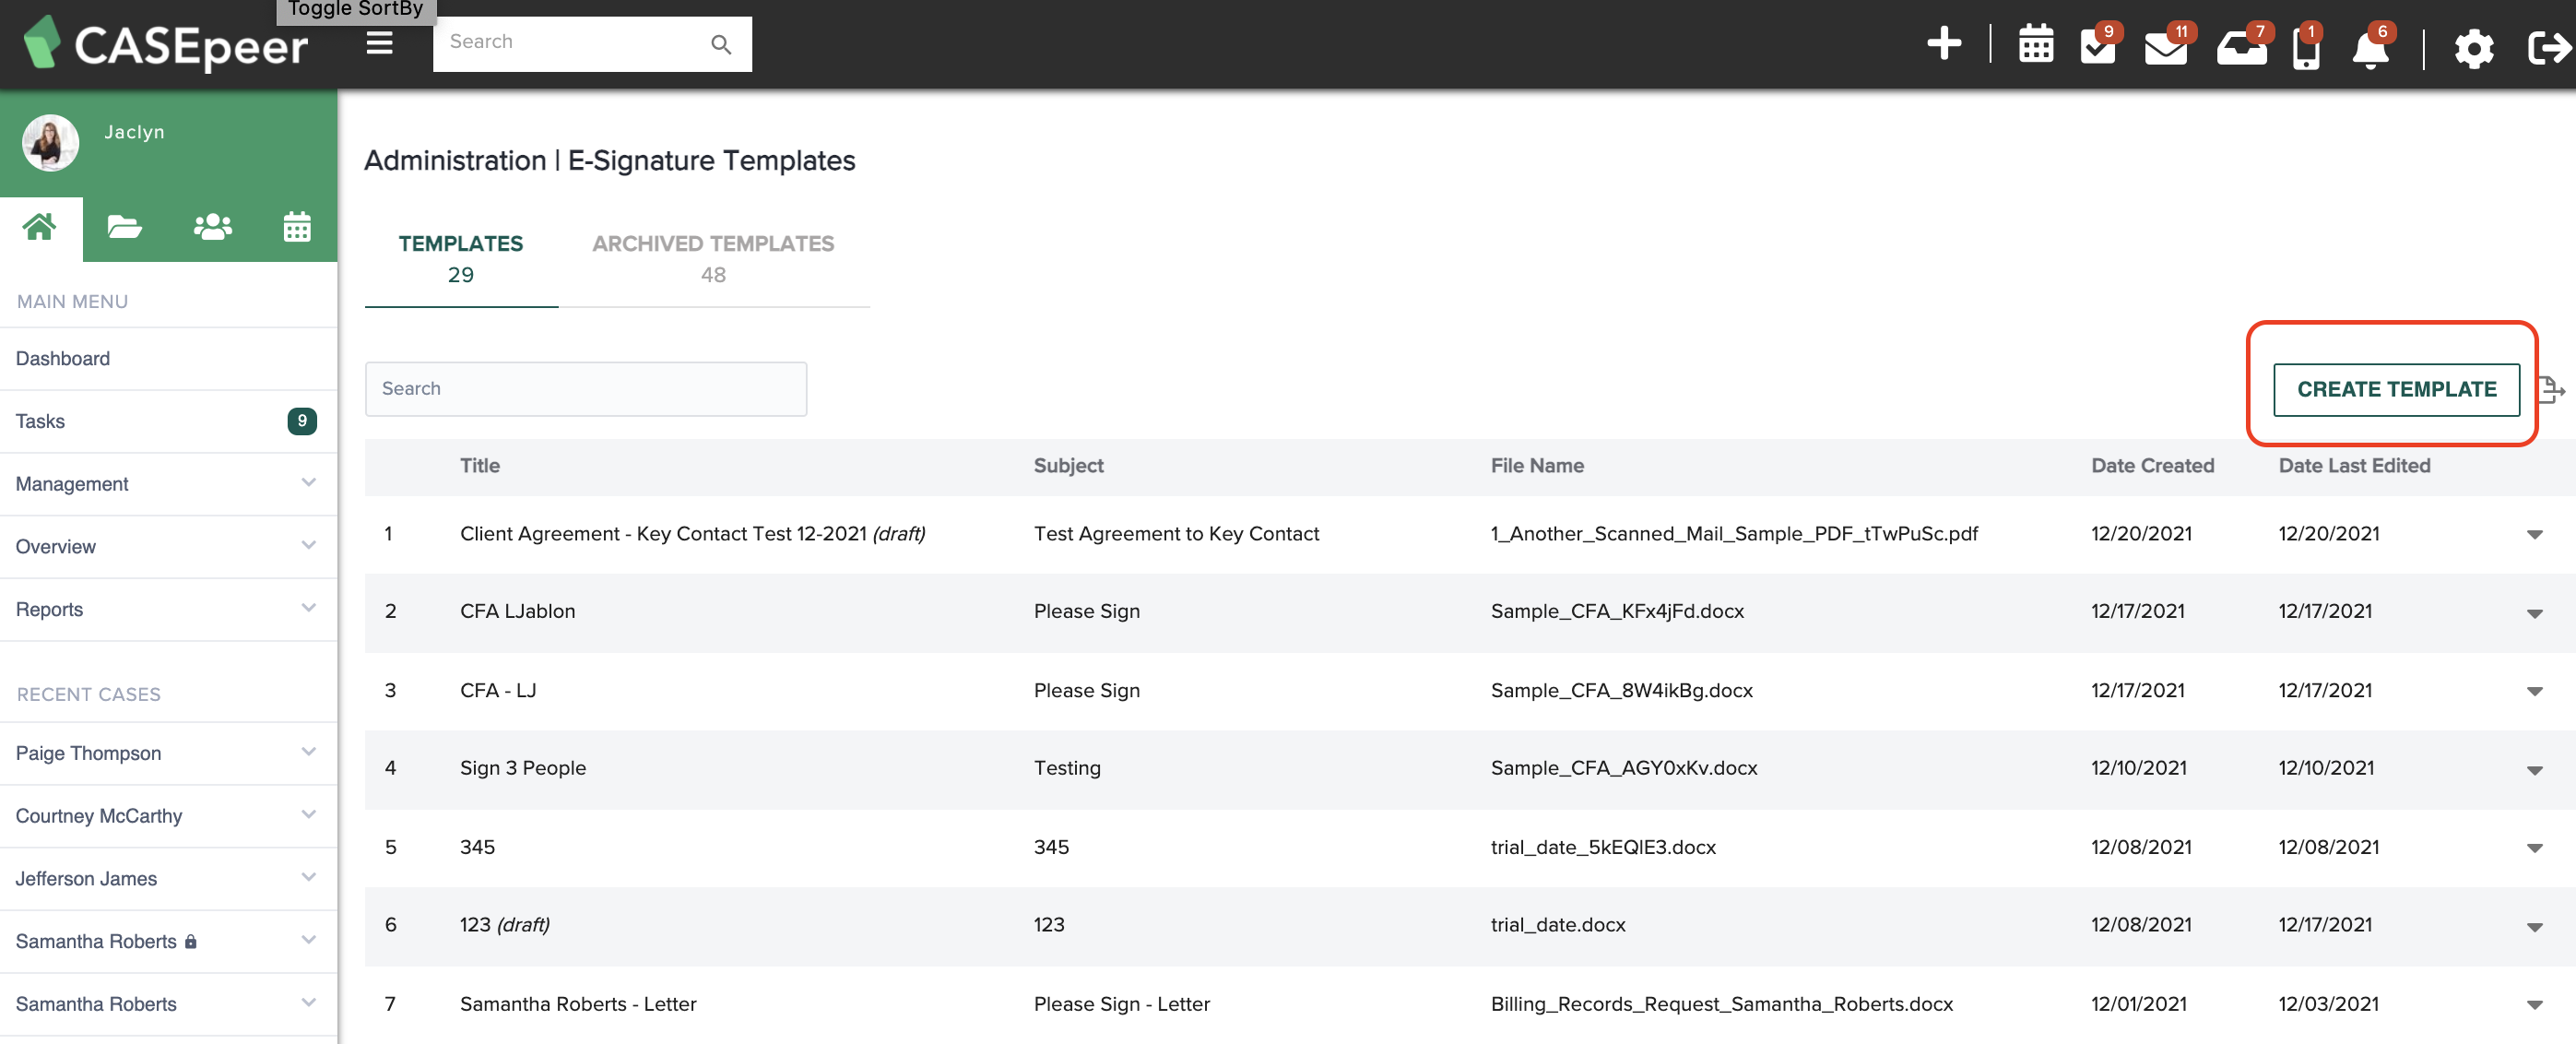View mobile notifications icon showing 1 alert

(2306, 47)
